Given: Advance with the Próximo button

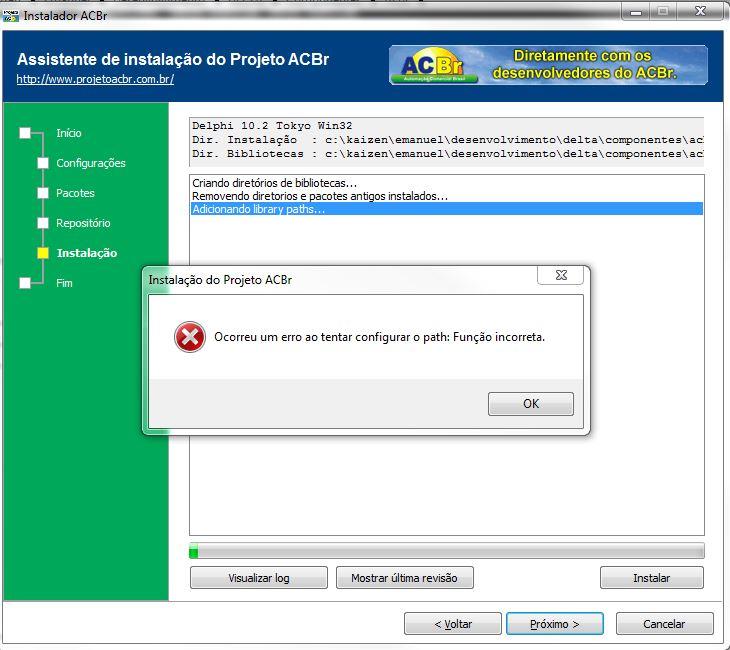Looking at the screenshot, I should (555, 624).
